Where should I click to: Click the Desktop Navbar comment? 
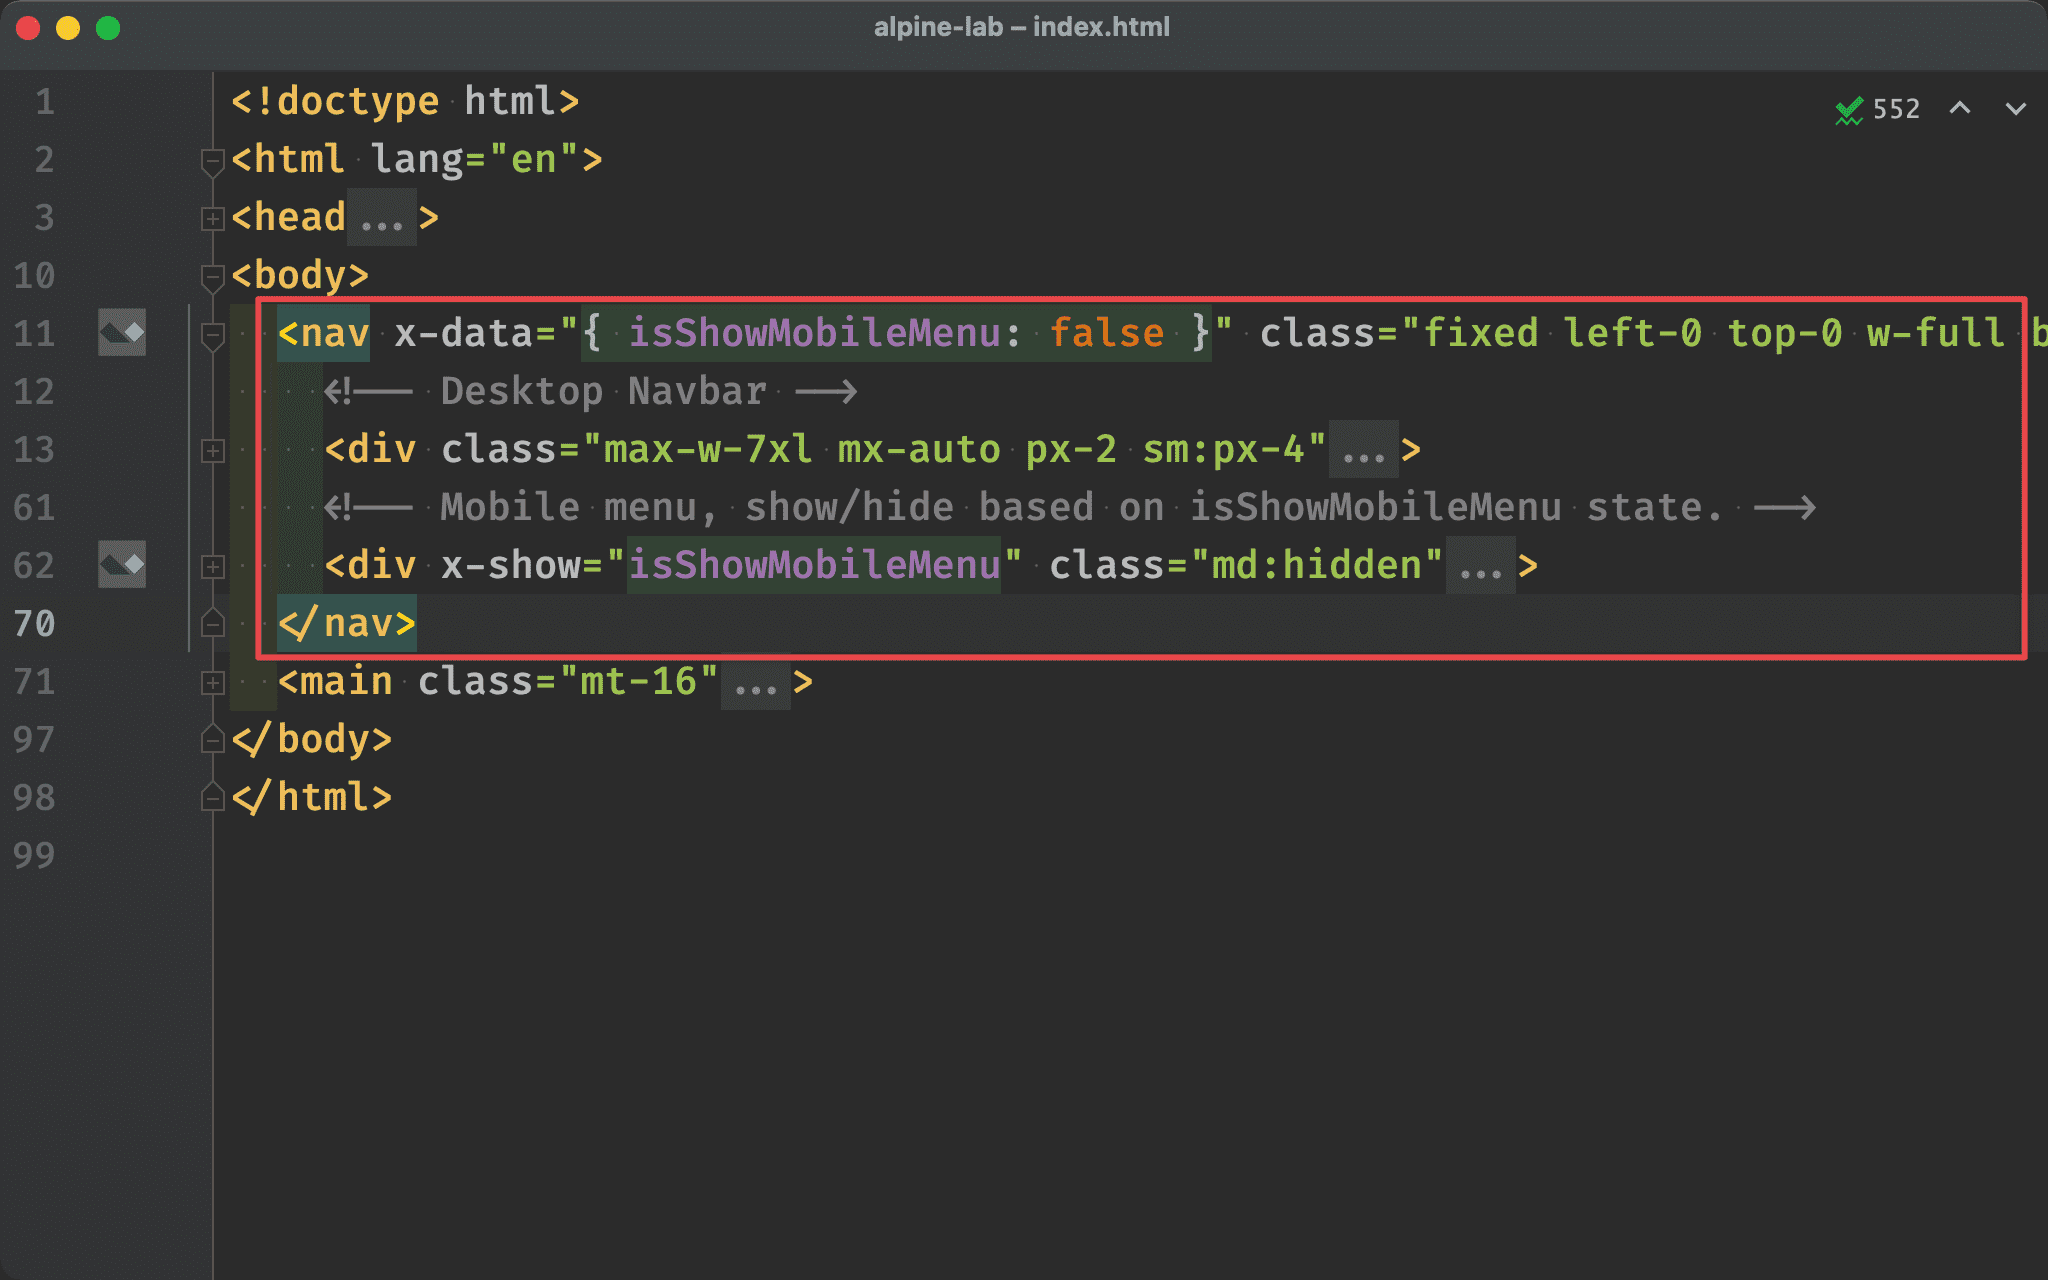pyautogui.click(x=591, y=392)
